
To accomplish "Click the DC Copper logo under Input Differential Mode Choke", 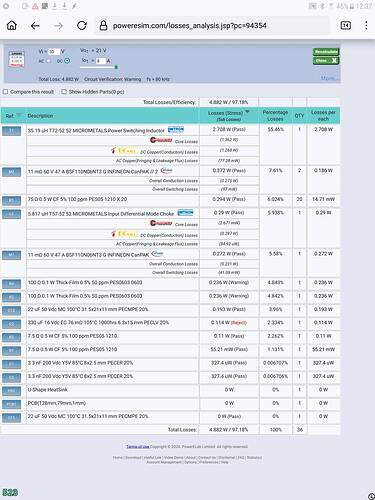I will point(124,234).
